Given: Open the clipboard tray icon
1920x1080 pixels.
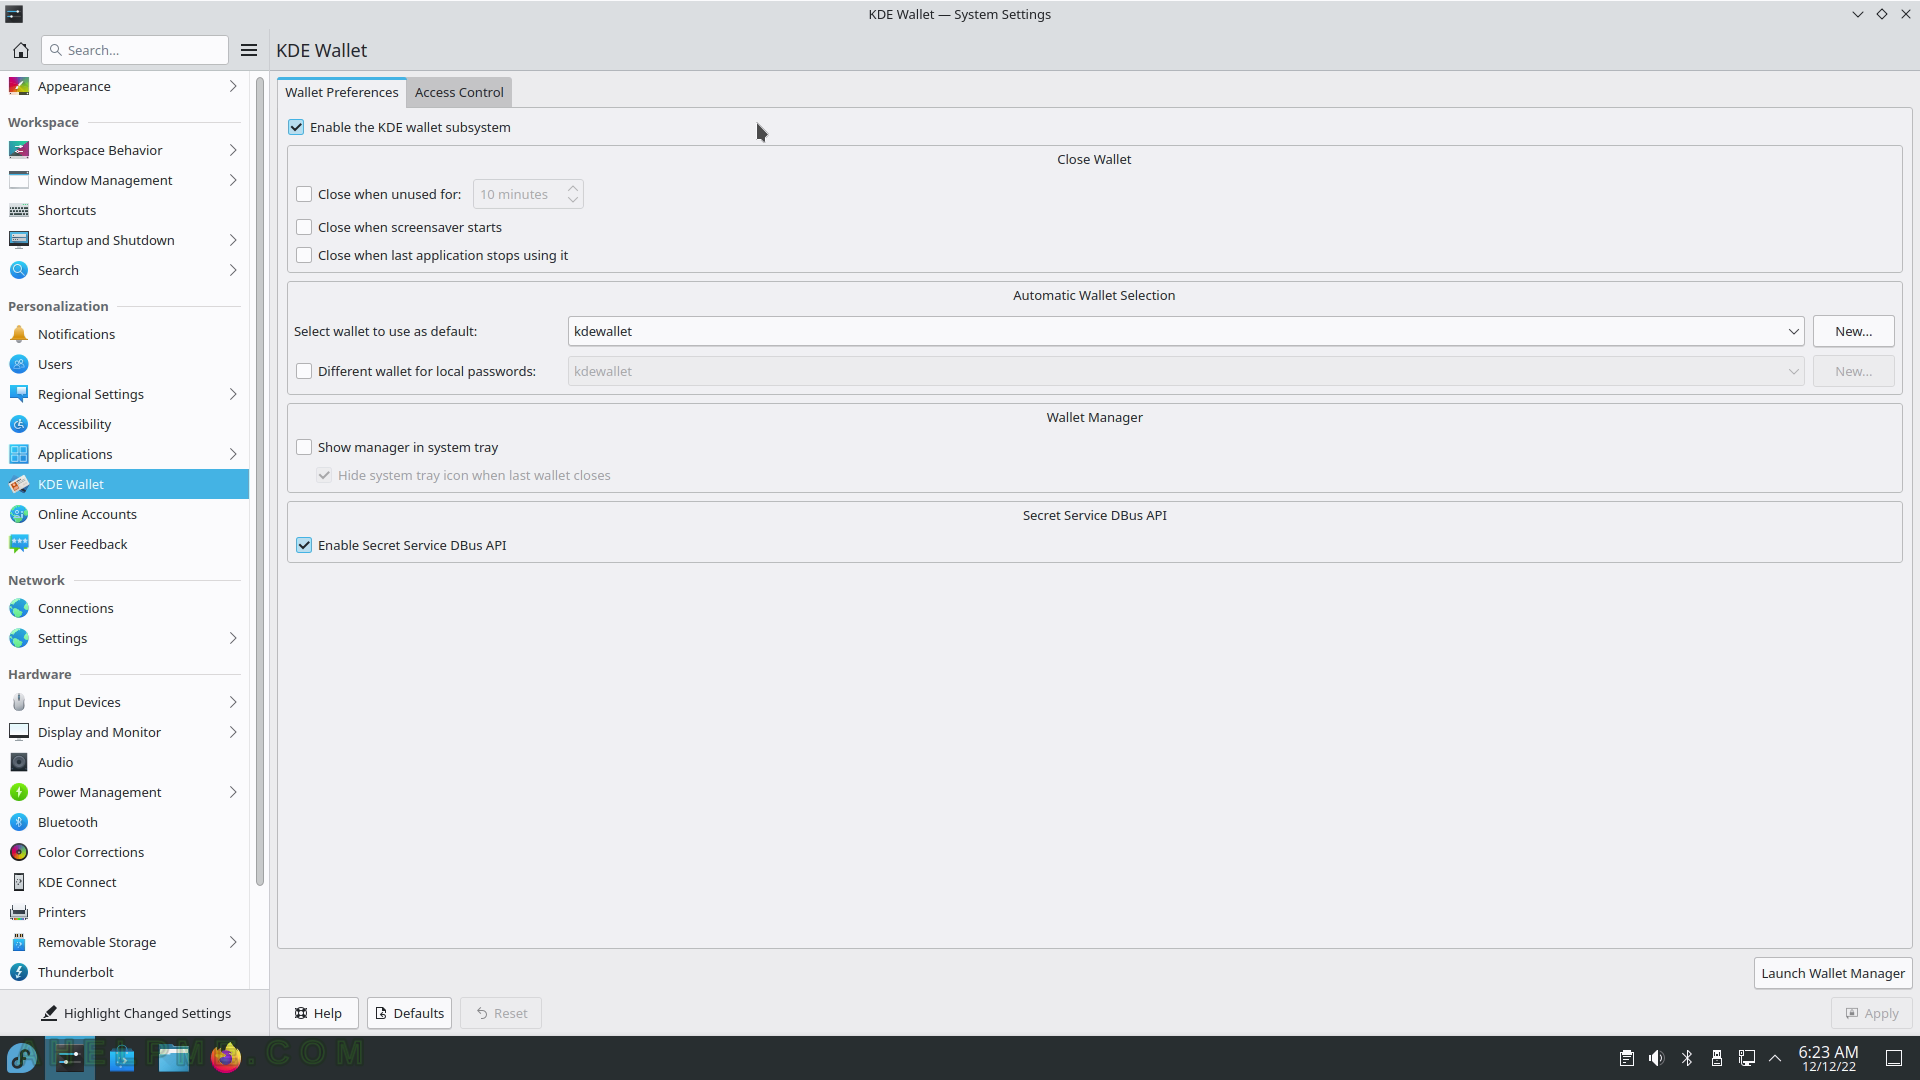Looking at the screenshot, I should click(1627, 1058).
